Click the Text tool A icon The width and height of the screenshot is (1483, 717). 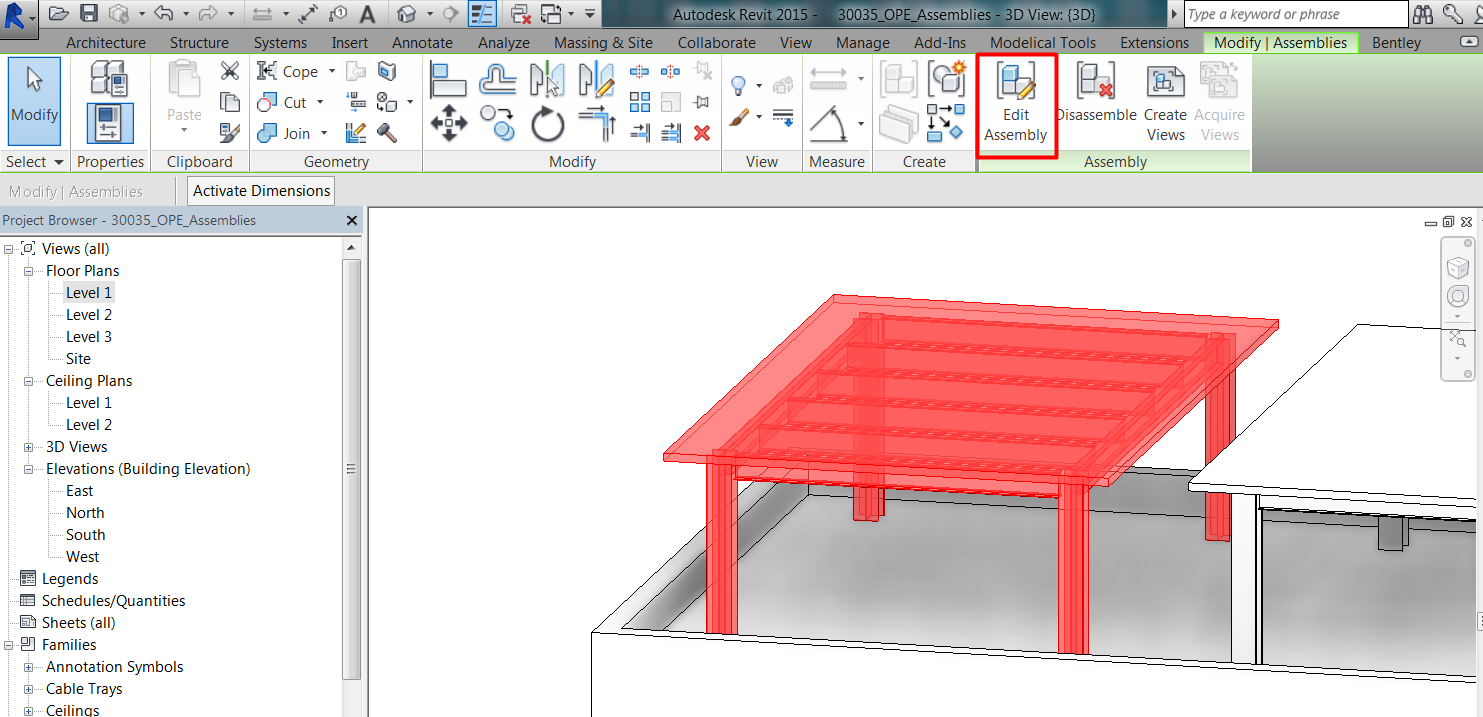(367, 14)
